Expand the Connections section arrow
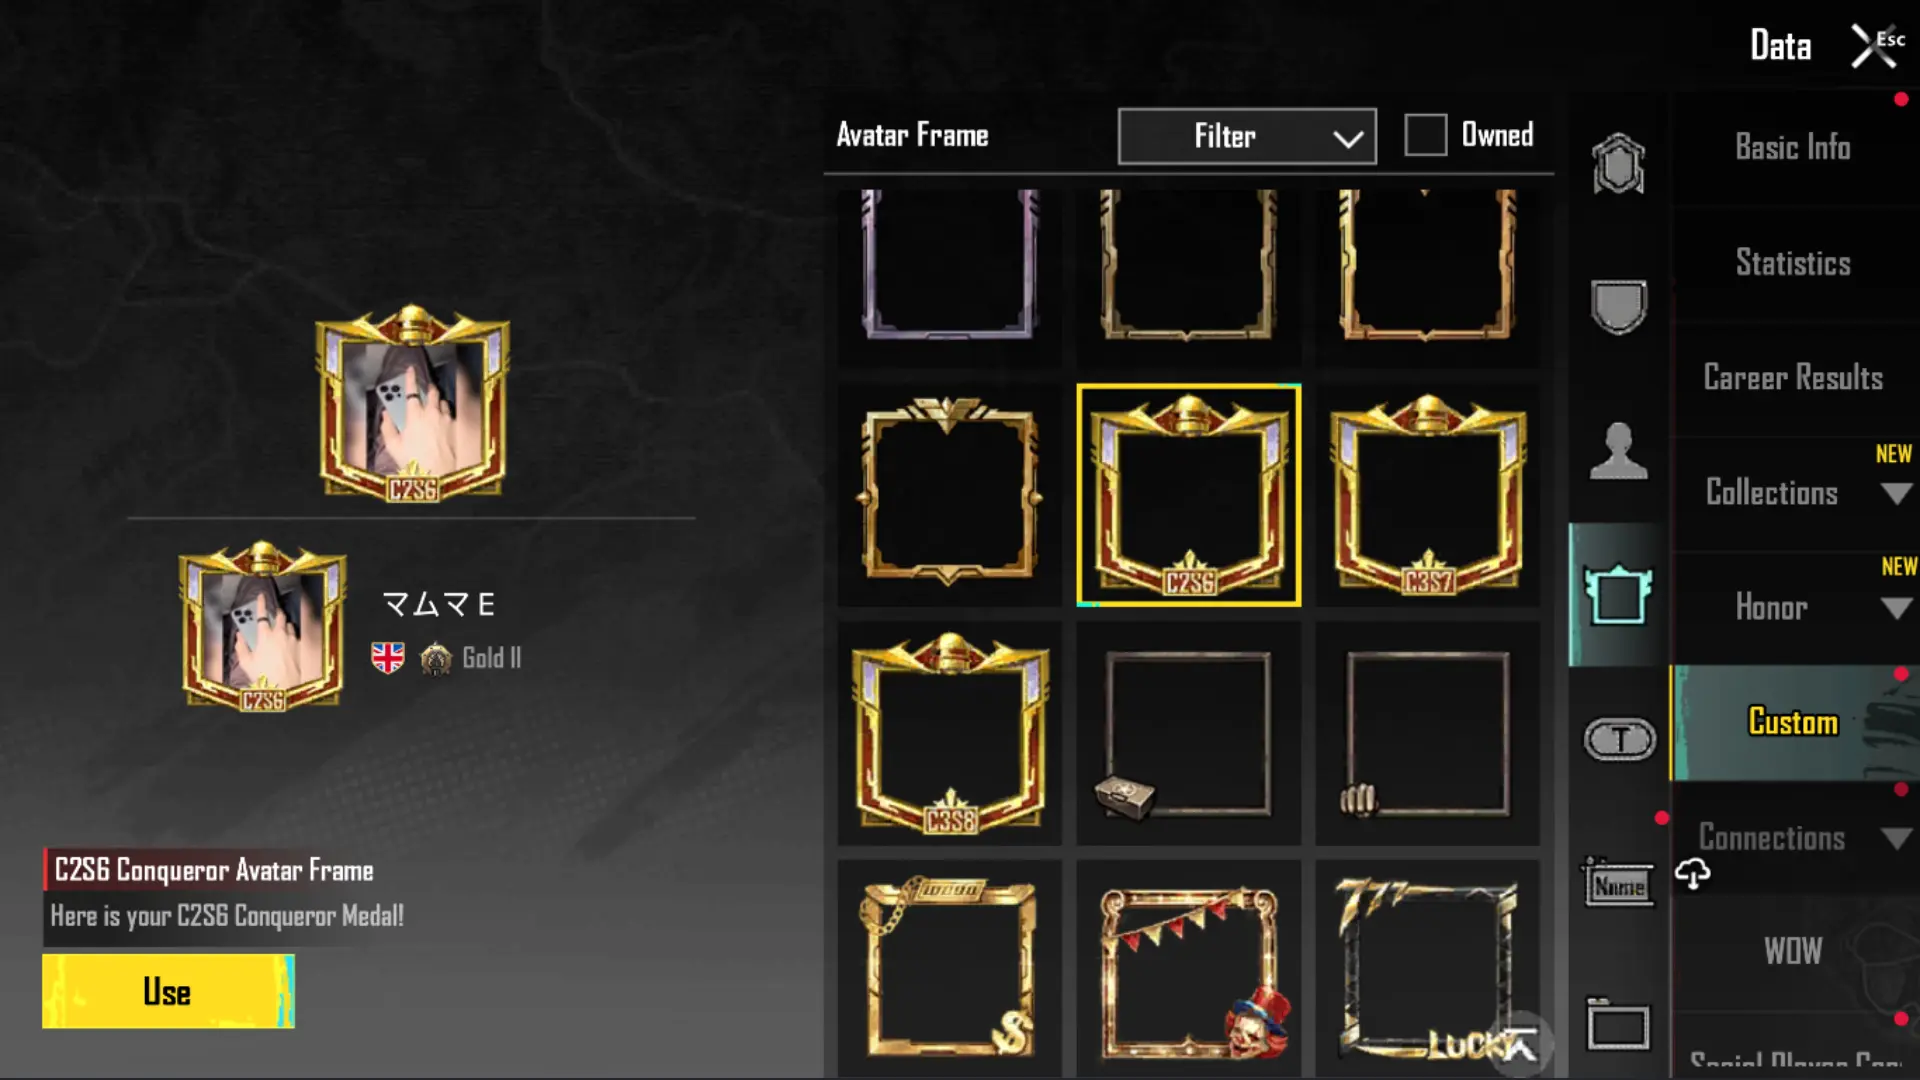This screenshot has height=1080, width=1920. 1895,838
